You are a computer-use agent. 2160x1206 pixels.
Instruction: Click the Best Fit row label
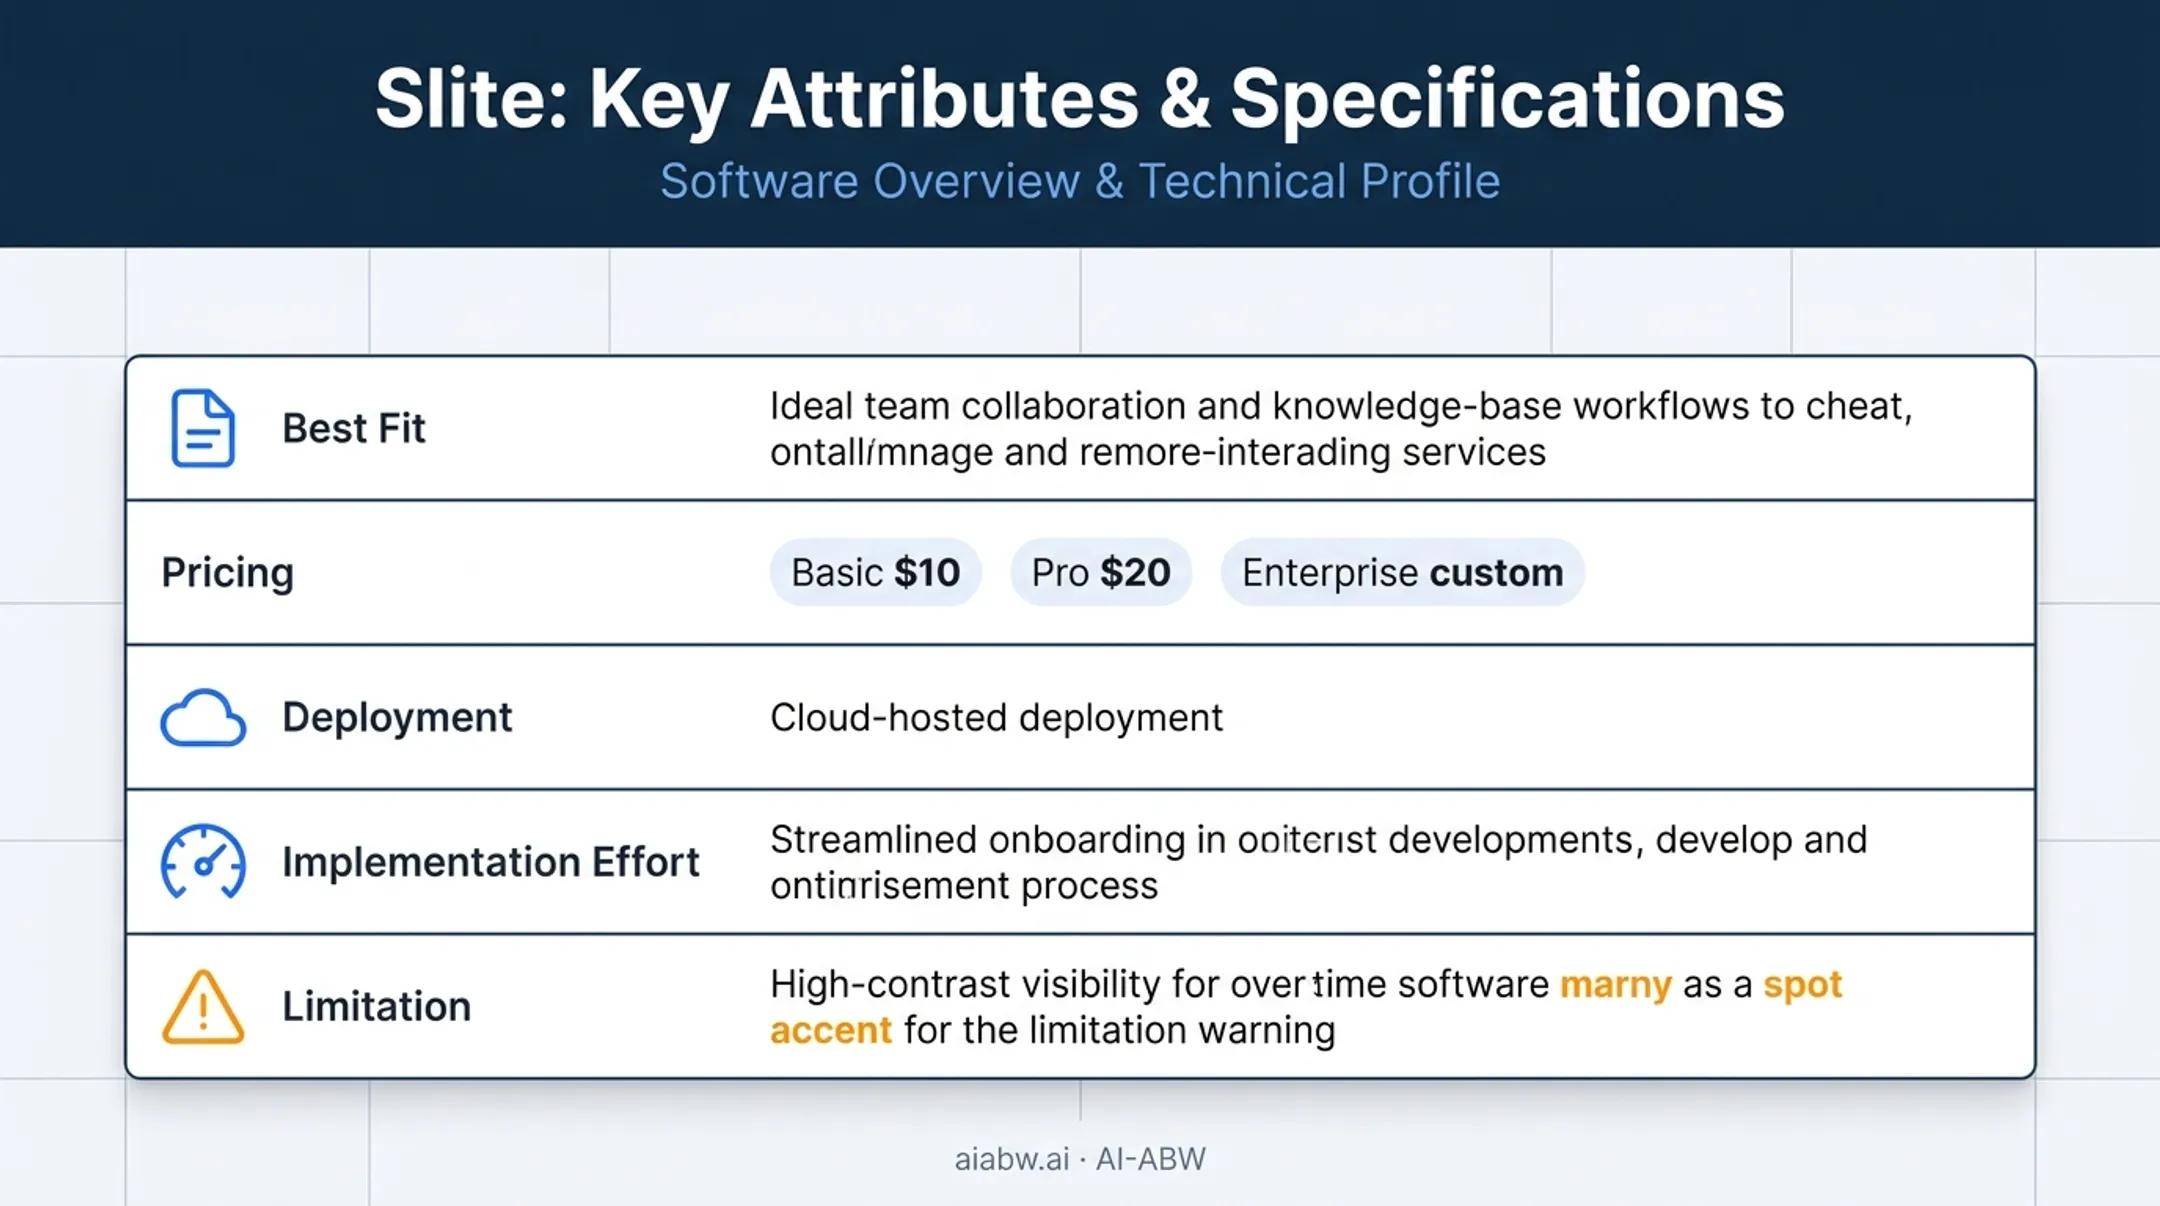click(x=354, y=428)
